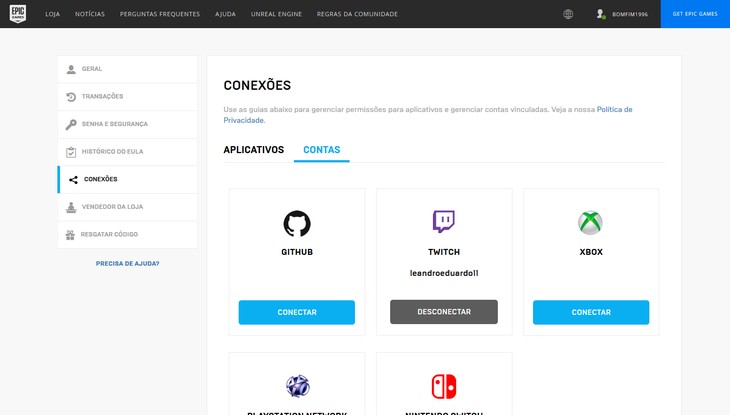730x415 pixels.
Task: Go to Transações section
Action: [128, 97]
